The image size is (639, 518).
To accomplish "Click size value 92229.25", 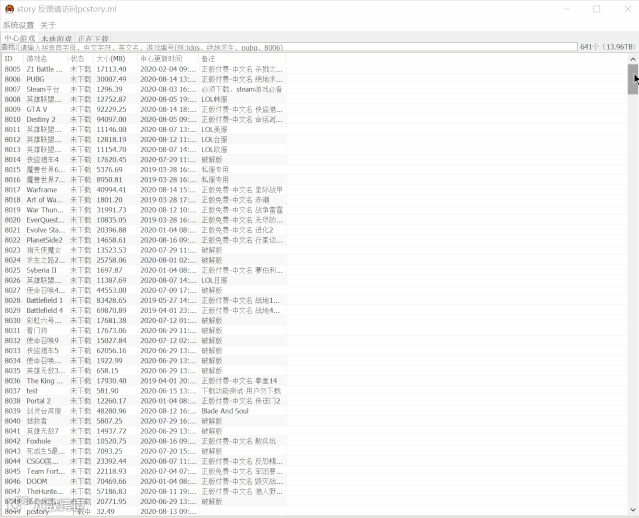I will (x=111, y=109).
